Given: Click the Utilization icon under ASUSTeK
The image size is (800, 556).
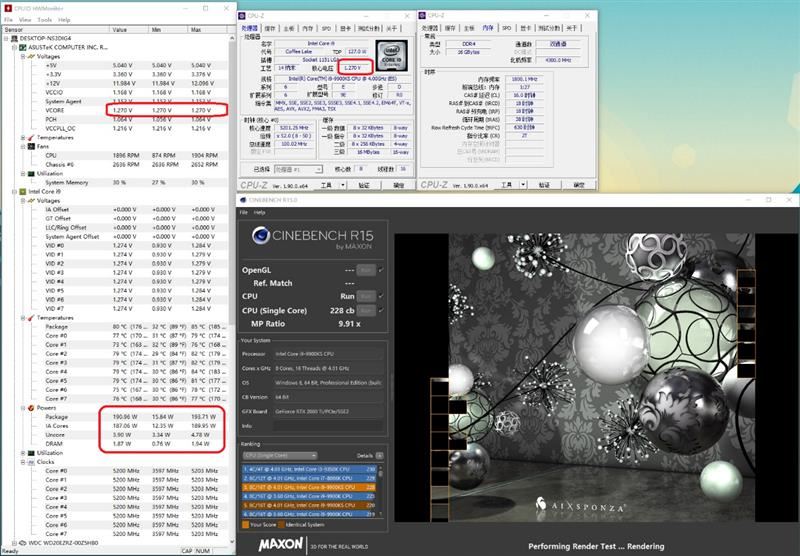Looking at the screenshot, I should click(31, 173).
